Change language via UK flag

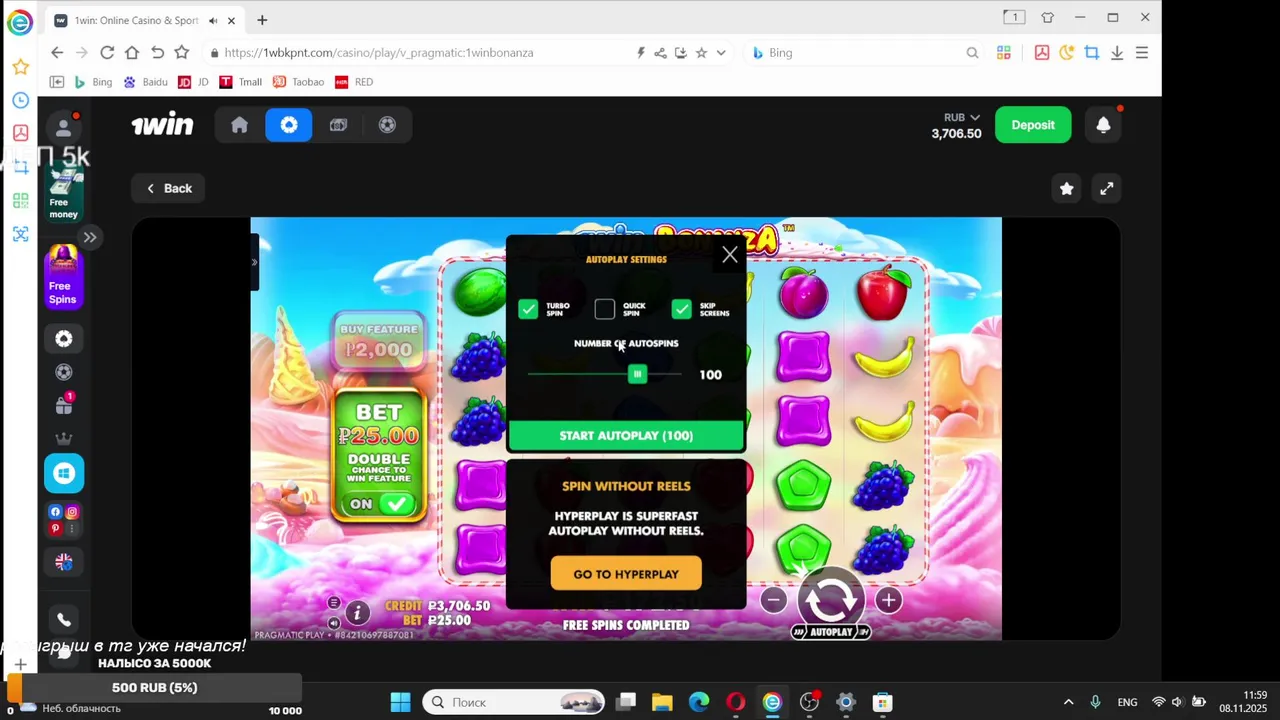pyautogui.click(x=64, y=562)
